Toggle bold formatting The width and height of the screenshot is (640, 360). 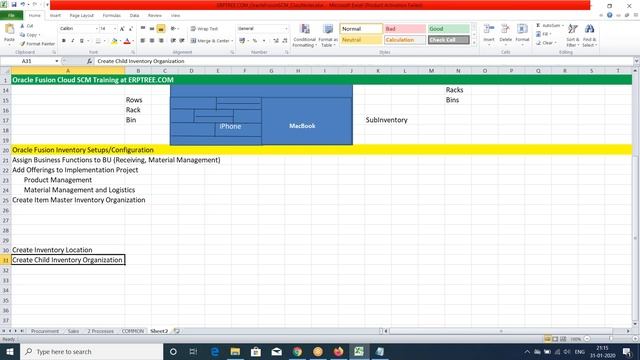click(x=64, y=41)
